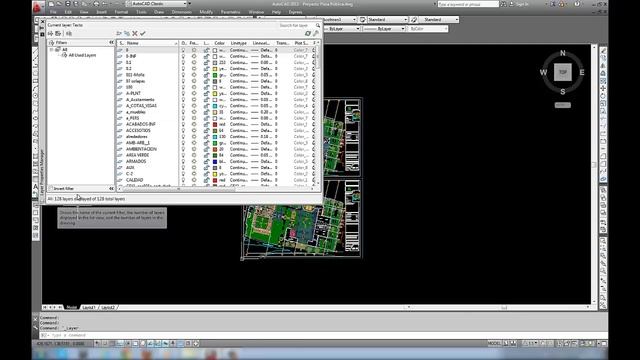Click the red X Delete Layer icon
This screenshot has width=640, height=360.
click(x=135, y=33)
